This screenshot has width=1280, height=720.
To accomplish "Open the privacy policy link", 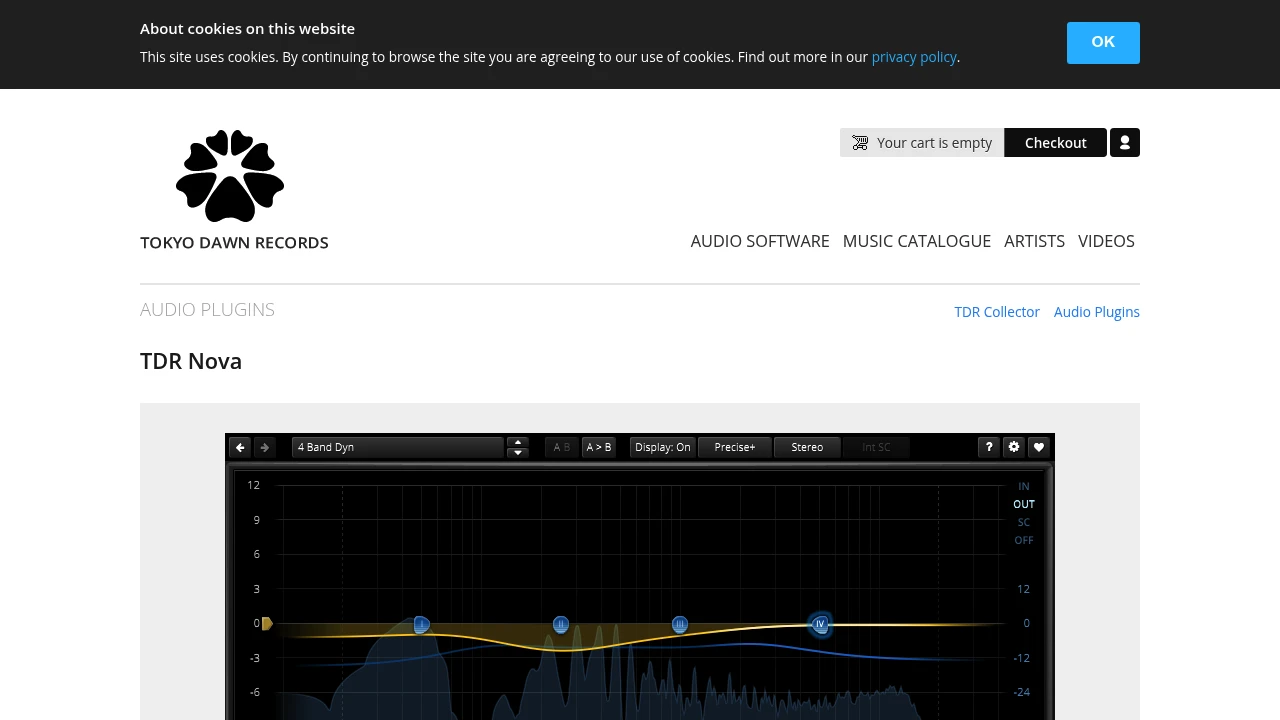I will (914, 57).
